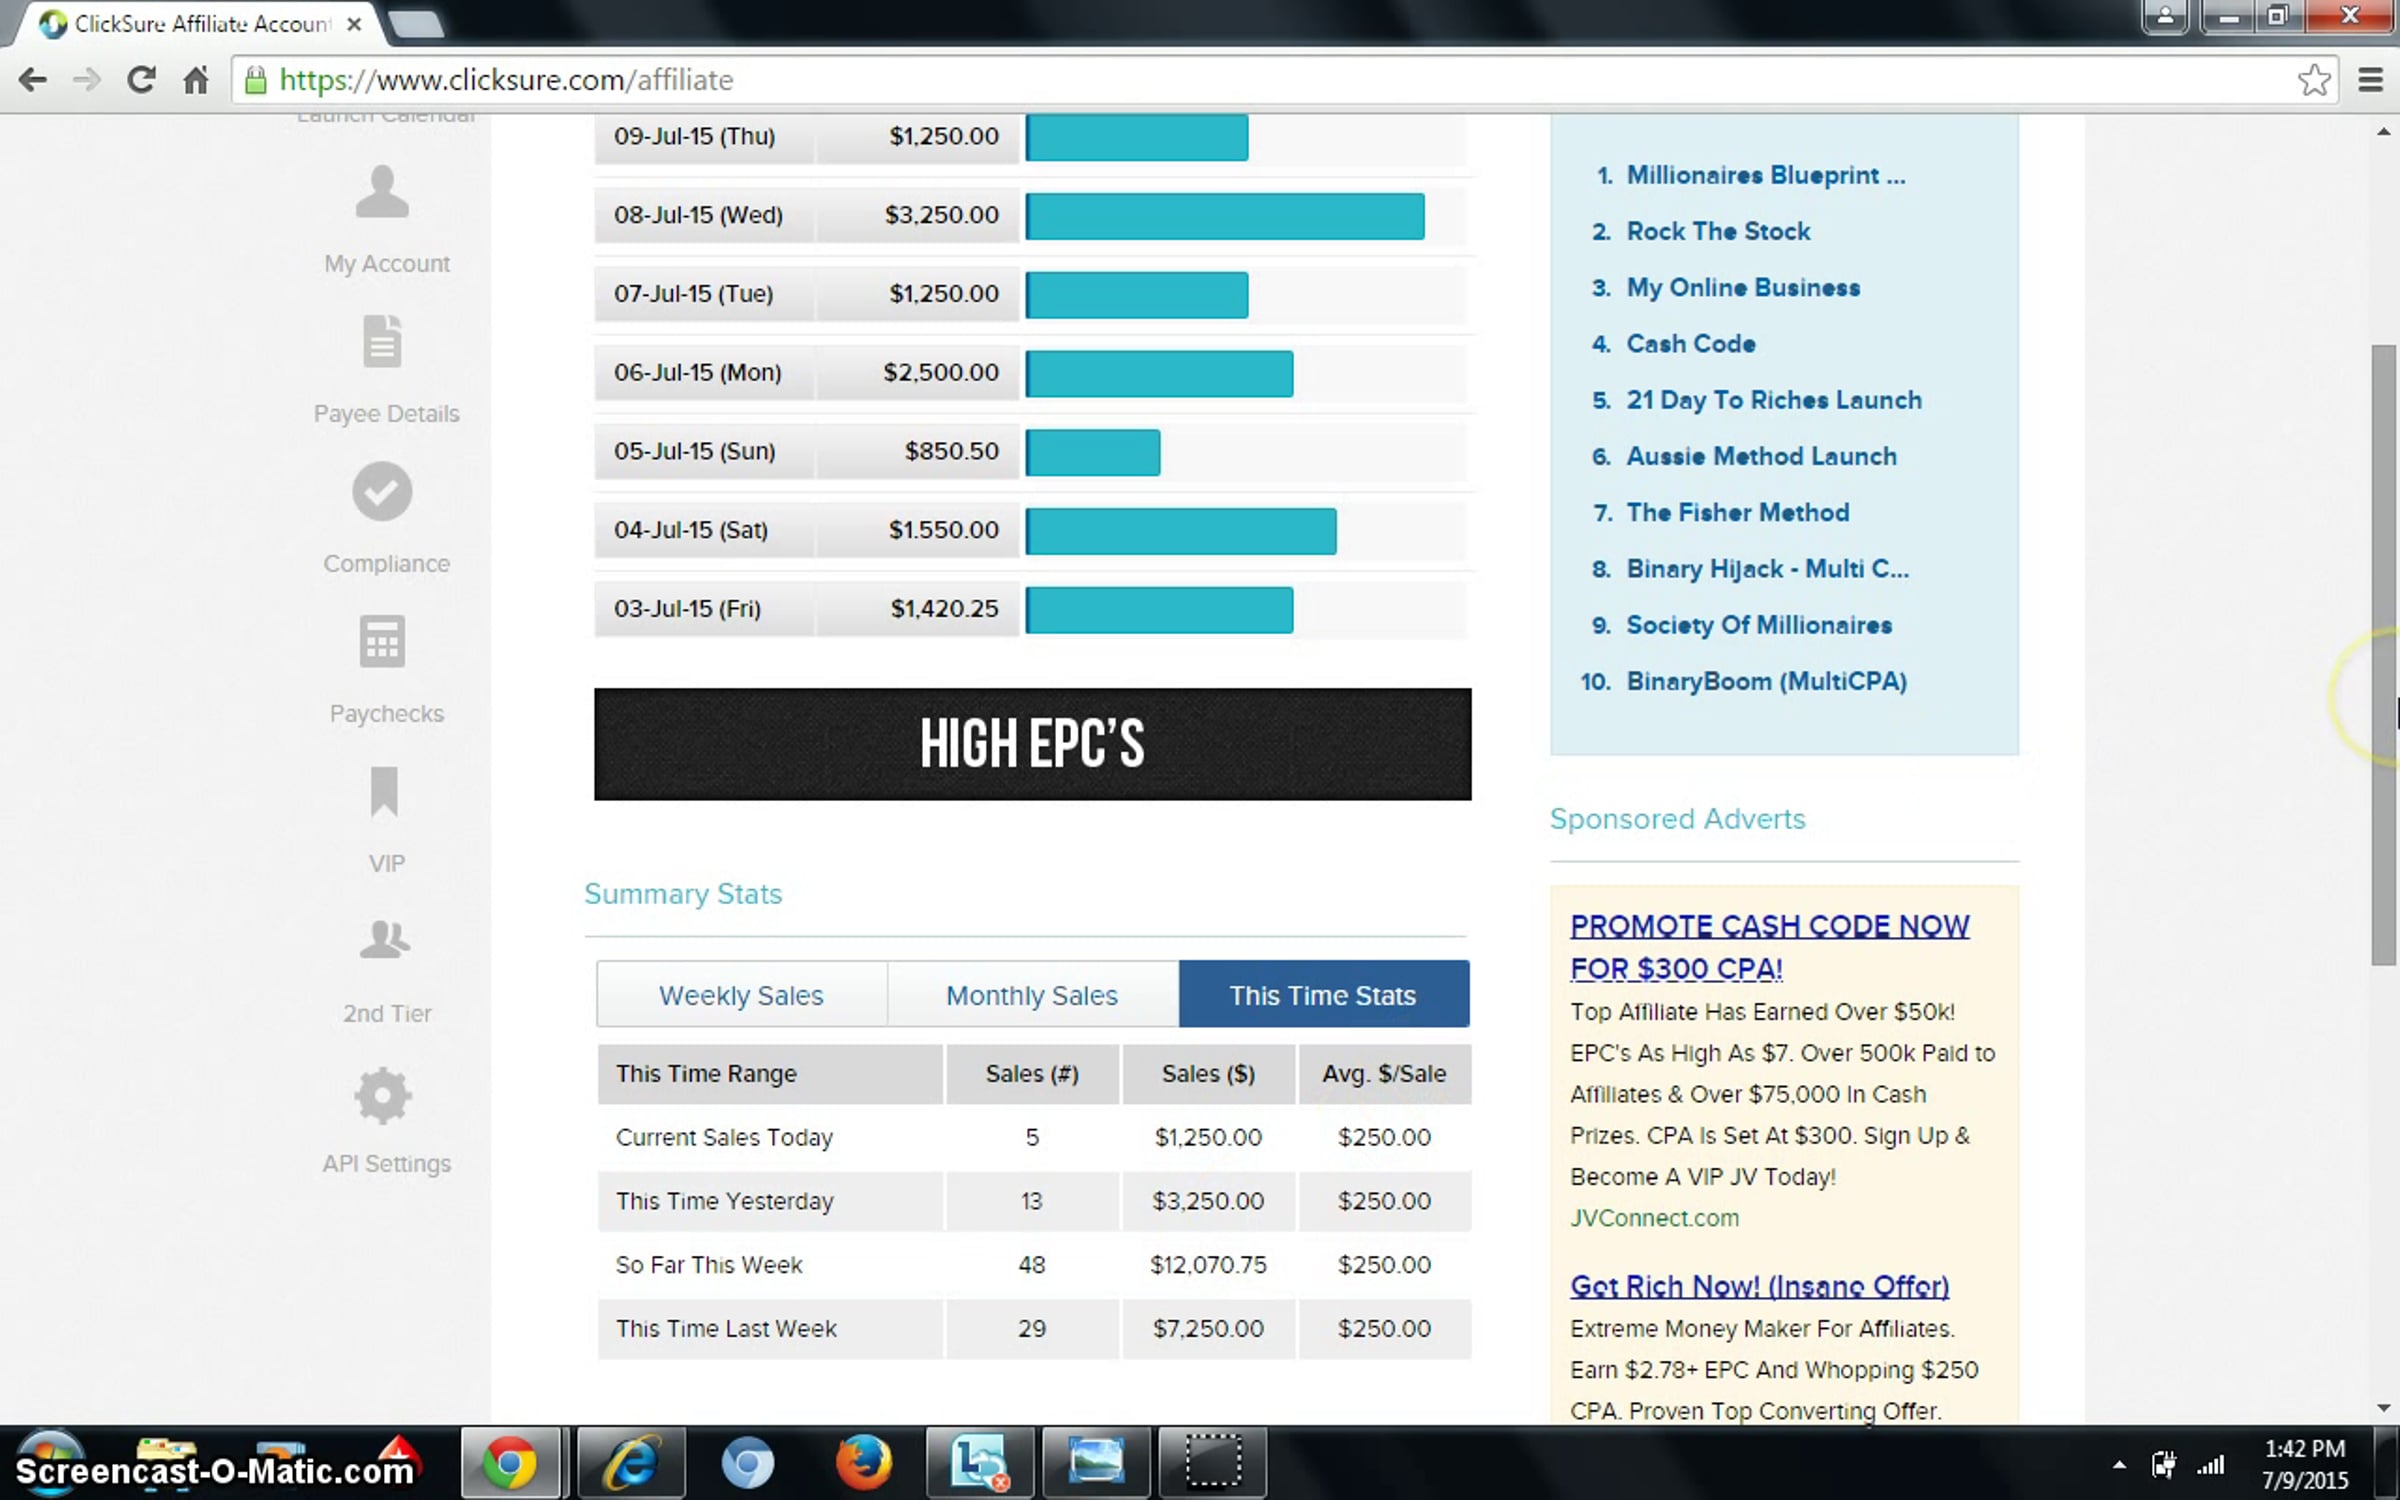Switch to the Weekly Sales tab
Screen dimensions: 2400x1500
741,995
